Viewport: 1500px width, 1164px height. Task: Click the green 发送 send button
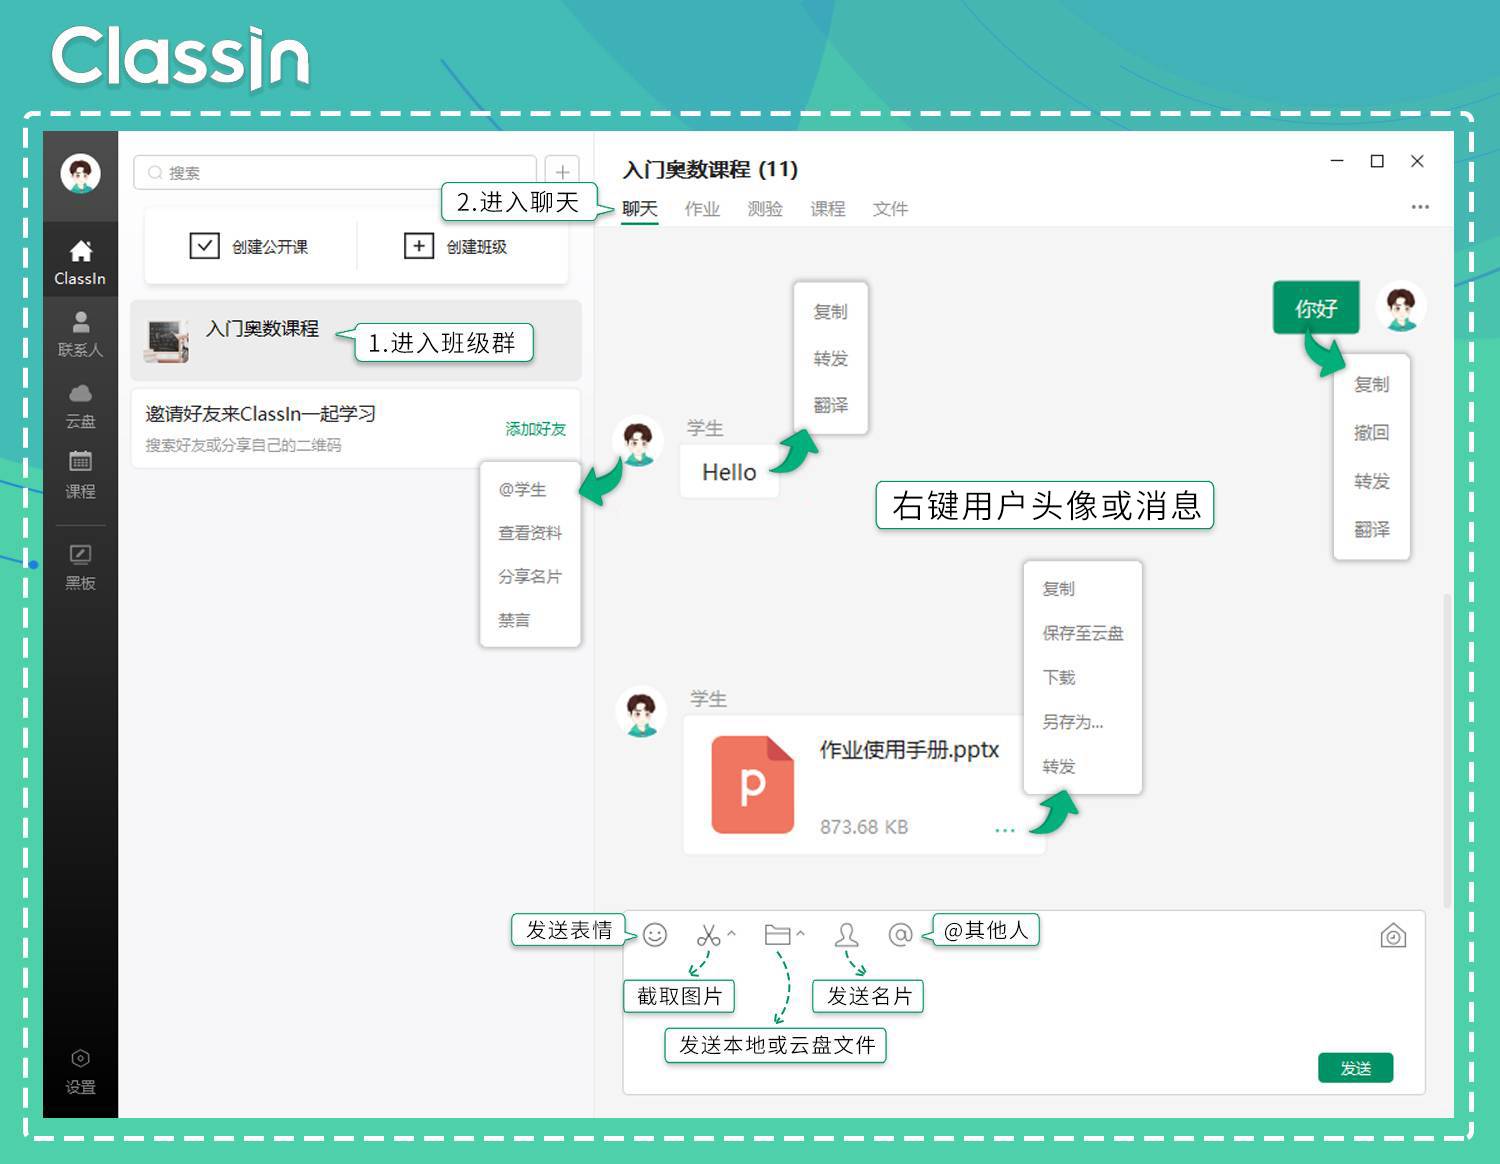(1355, 1068)
